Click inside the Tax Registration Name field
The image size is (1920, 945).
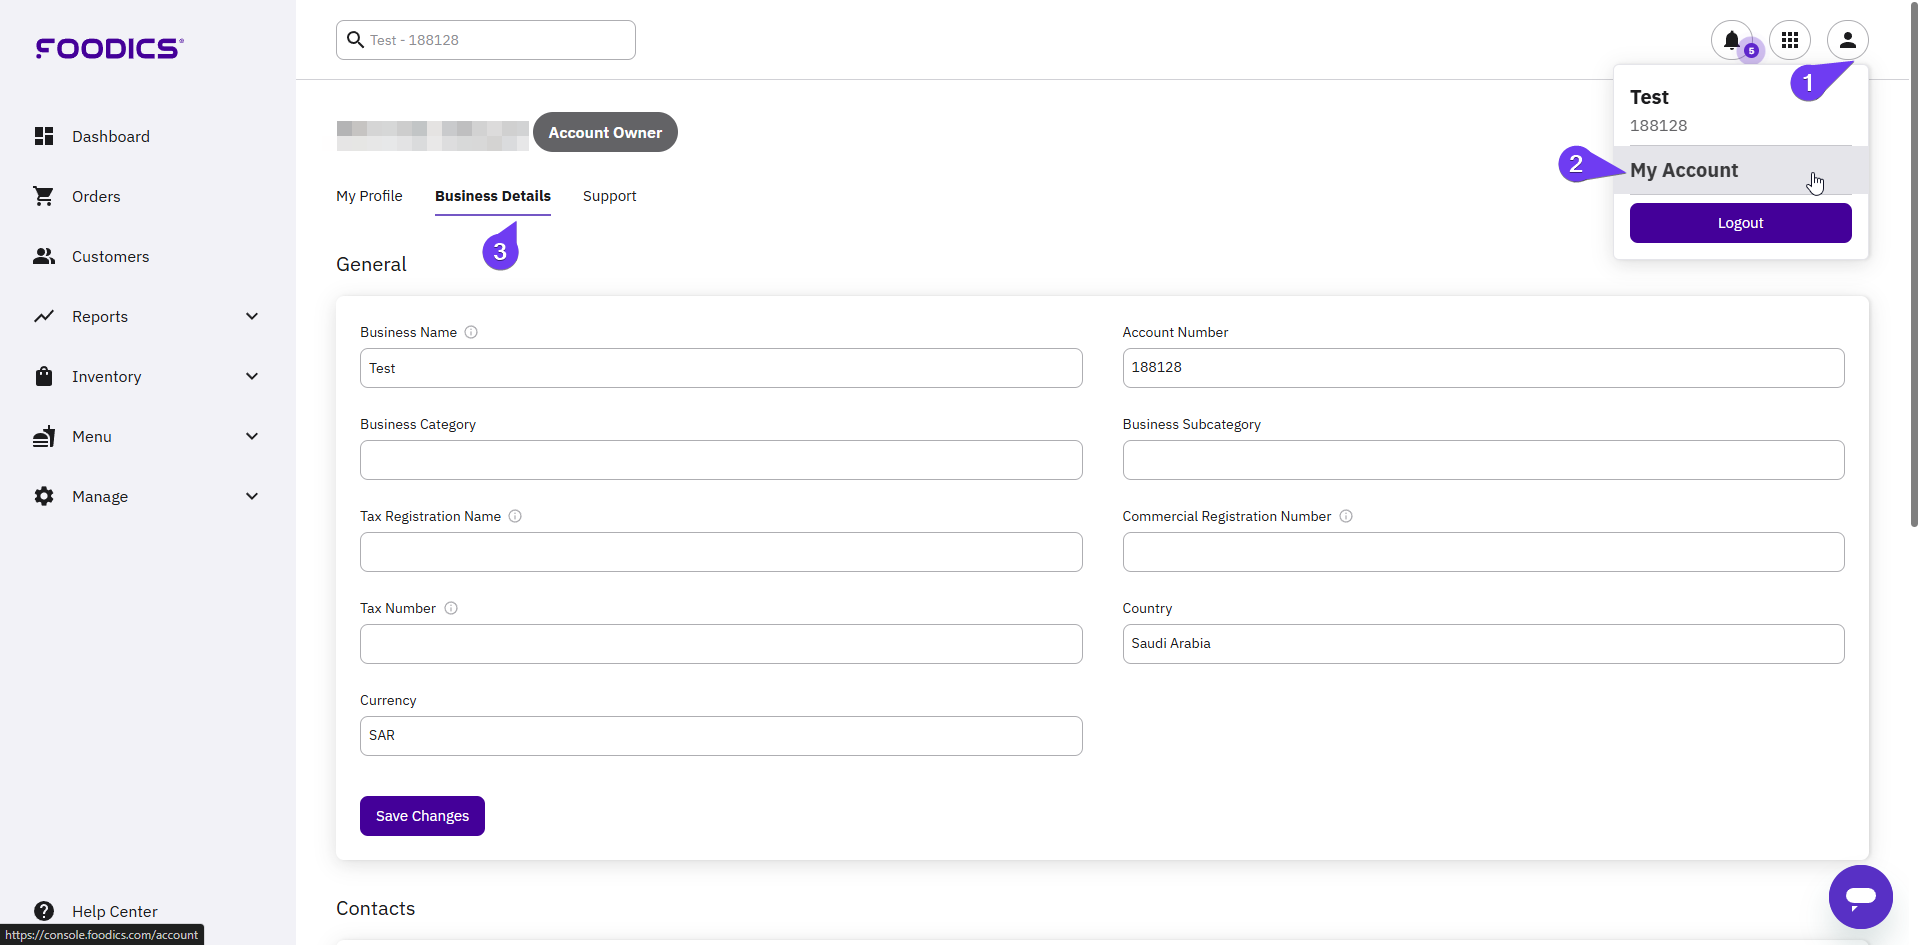[x=720, y=552]
